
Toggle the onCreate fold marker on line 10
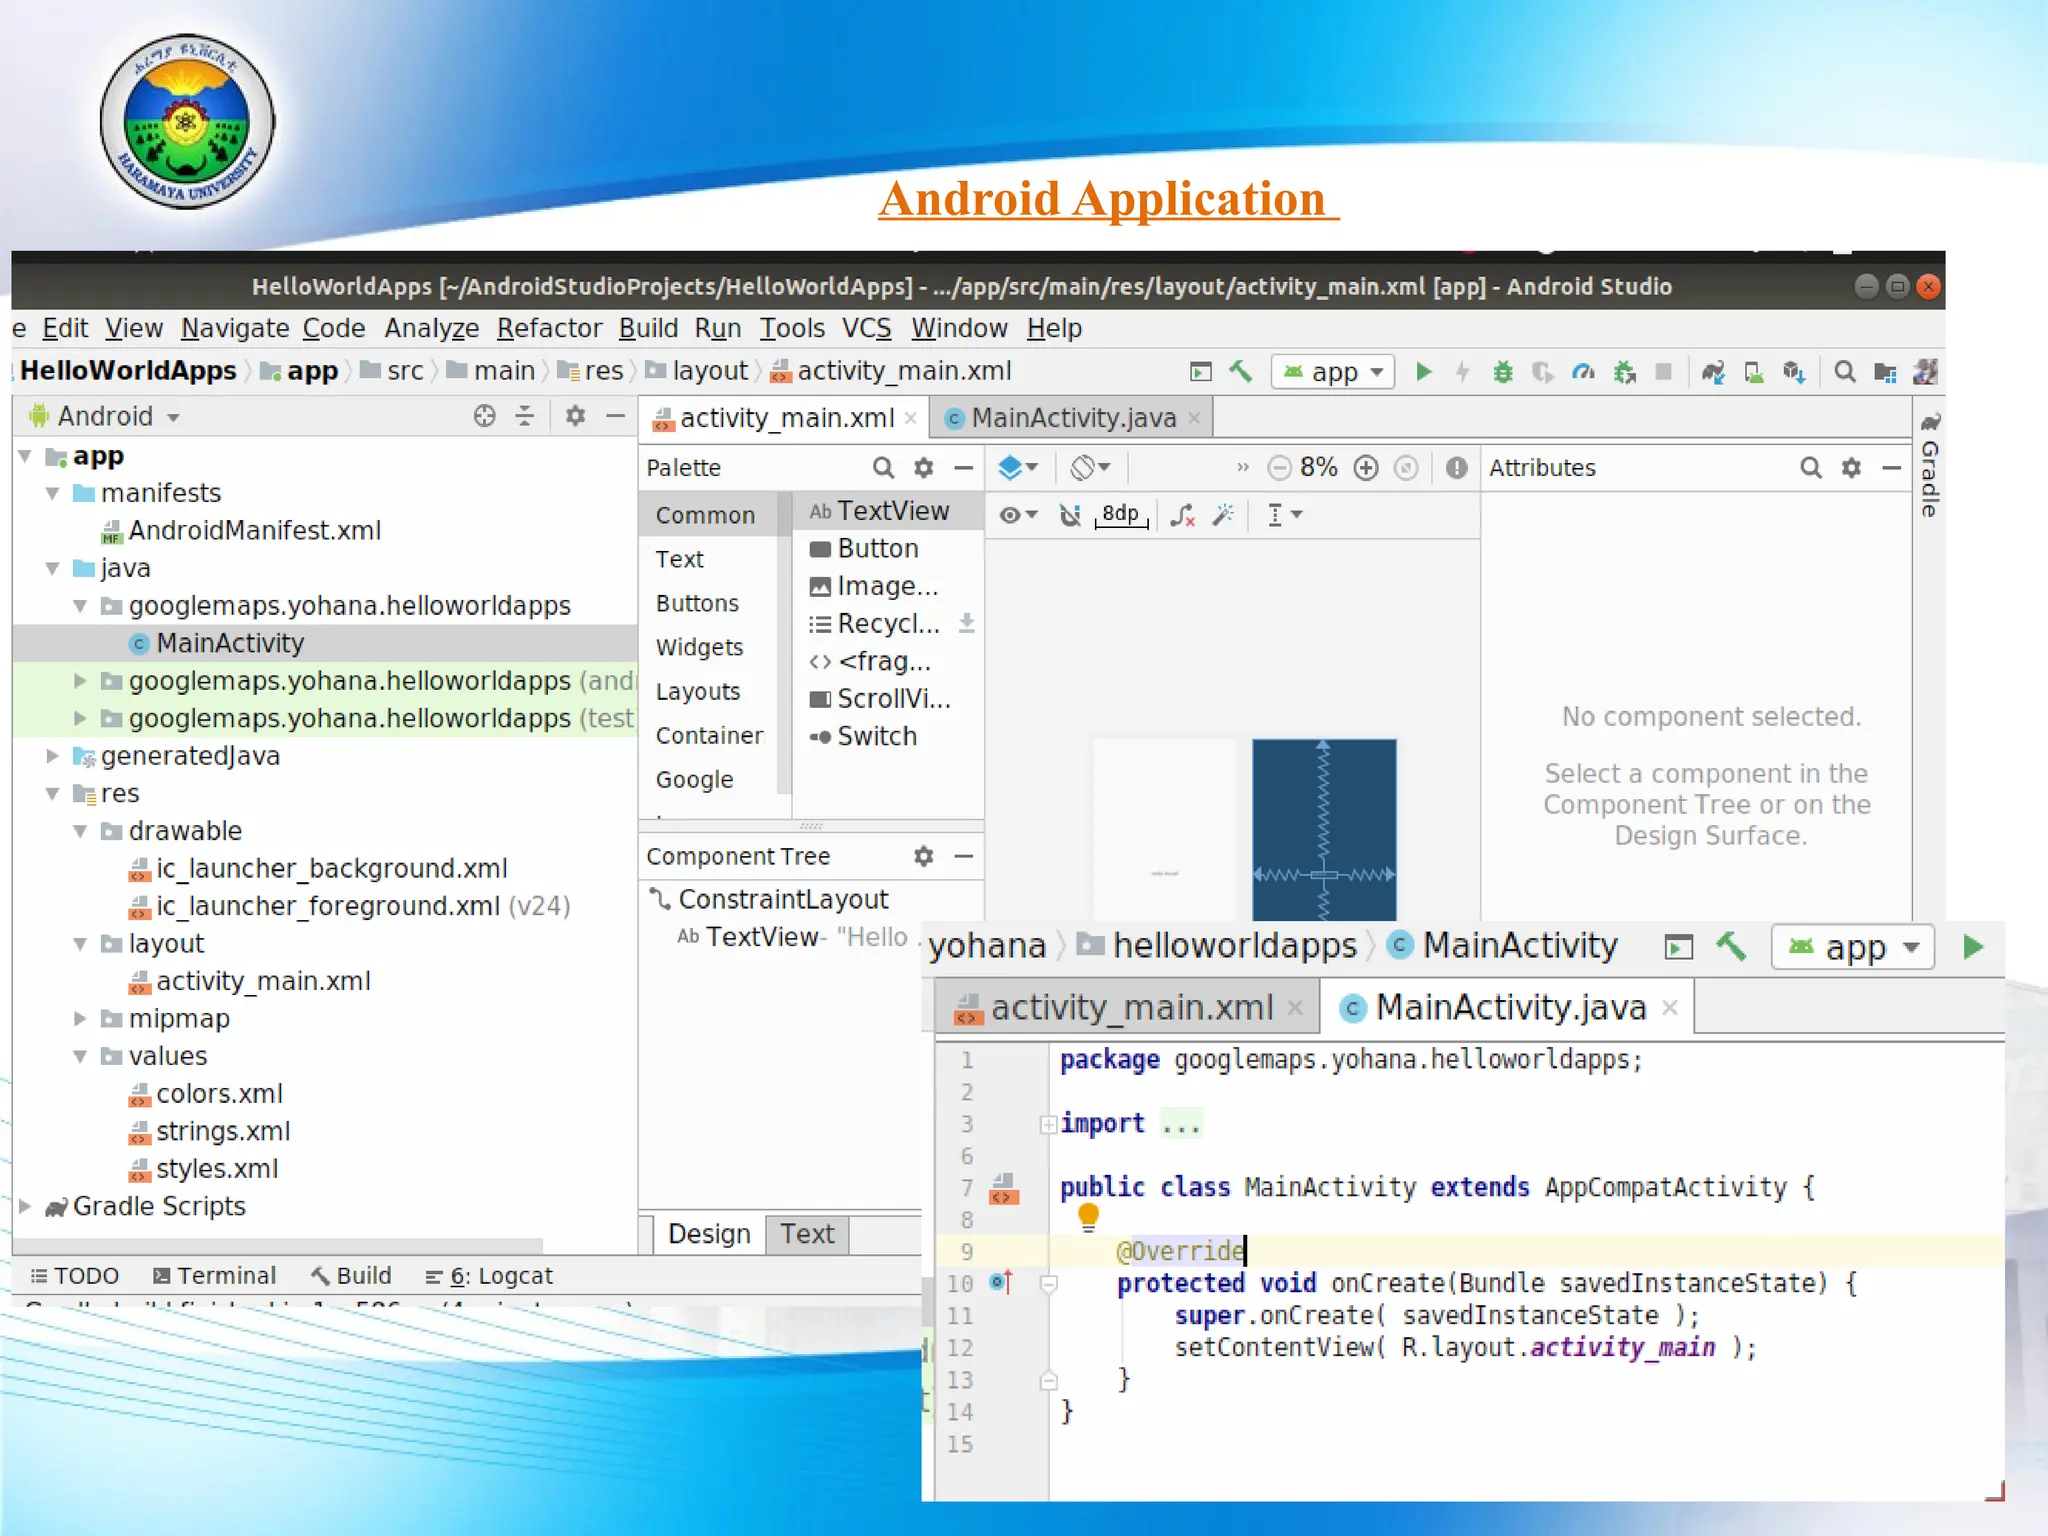pyautogui.click(x=1048, y=1283)
